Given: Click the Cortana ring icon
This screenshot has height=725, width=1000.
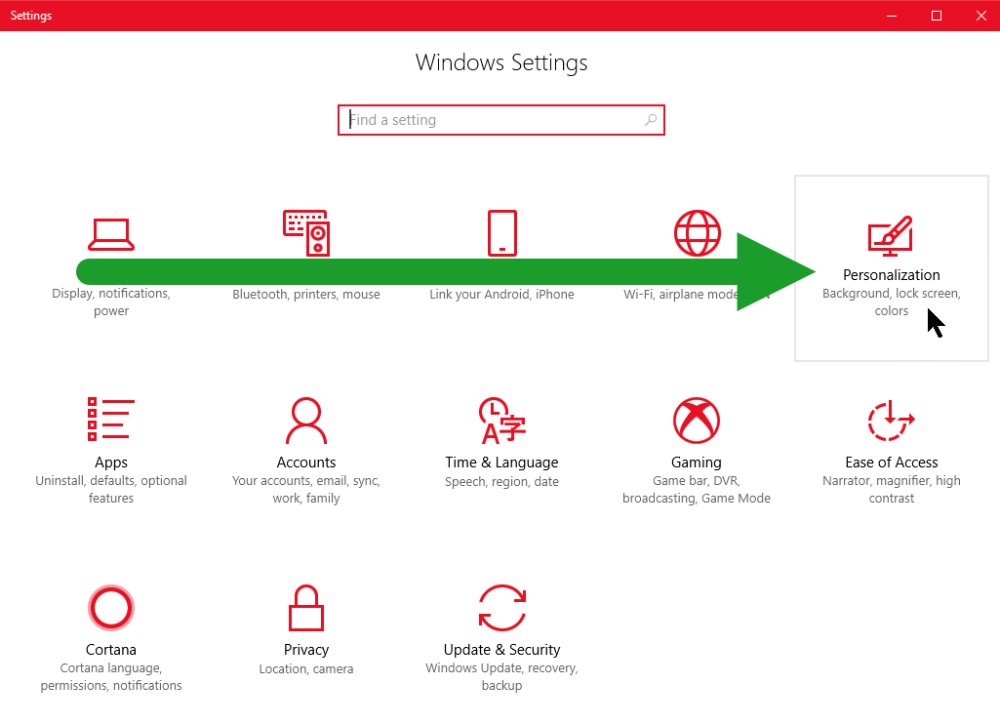Looking at the screenshot, I should point(111,607).
